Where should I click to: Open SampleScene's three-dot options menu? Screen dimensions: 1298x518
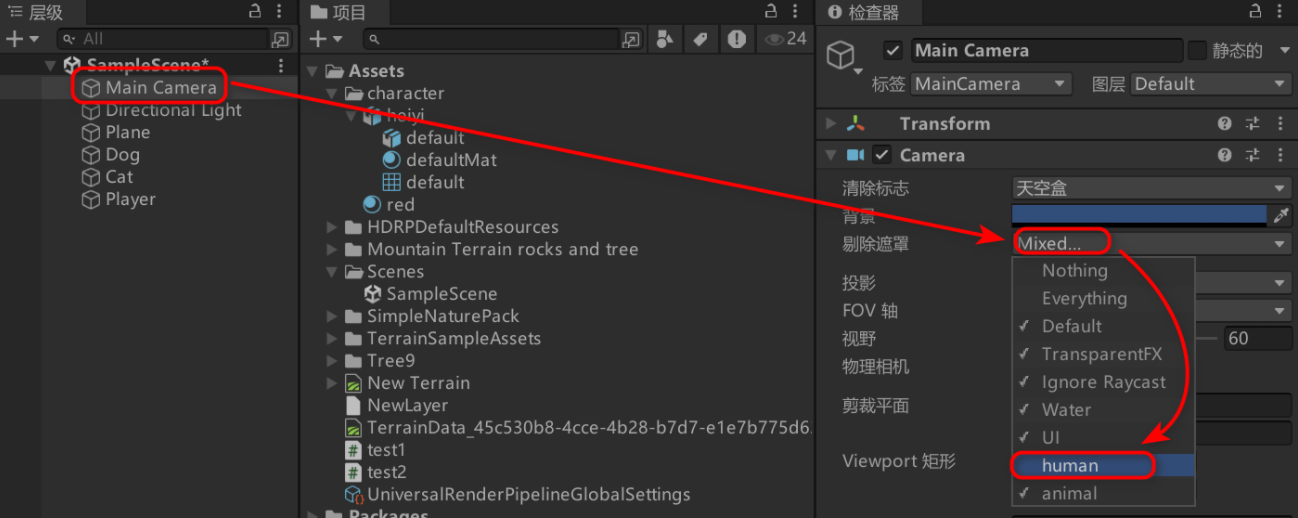pos(281,65)
